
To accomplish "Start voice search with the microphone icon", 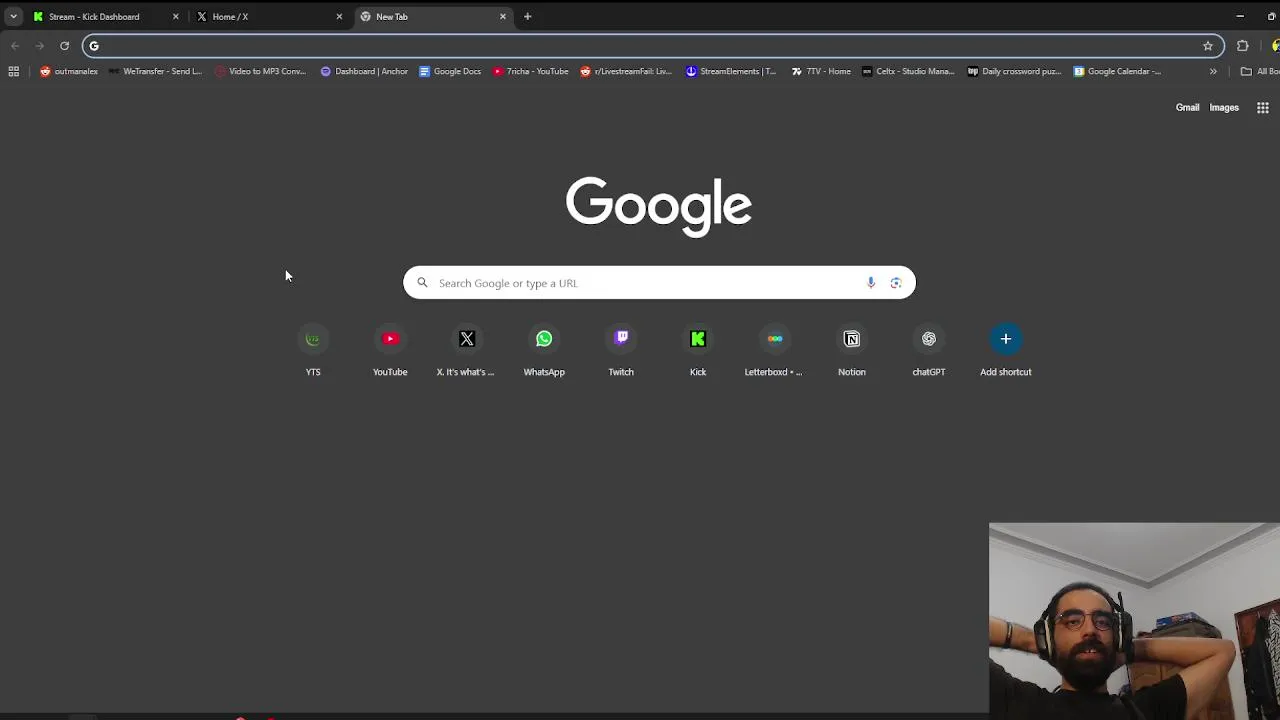I will tap(871, 283).
